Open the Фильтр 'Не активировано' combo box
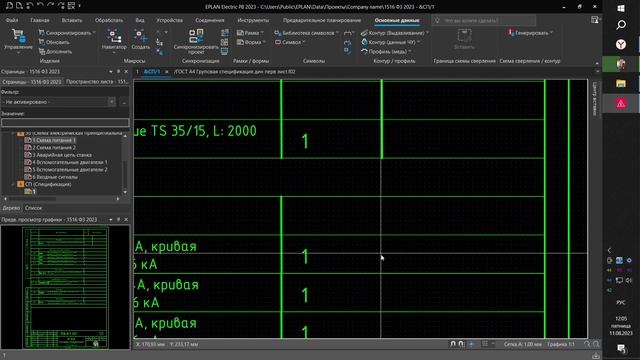640x360 pixels. coord(59,102)
